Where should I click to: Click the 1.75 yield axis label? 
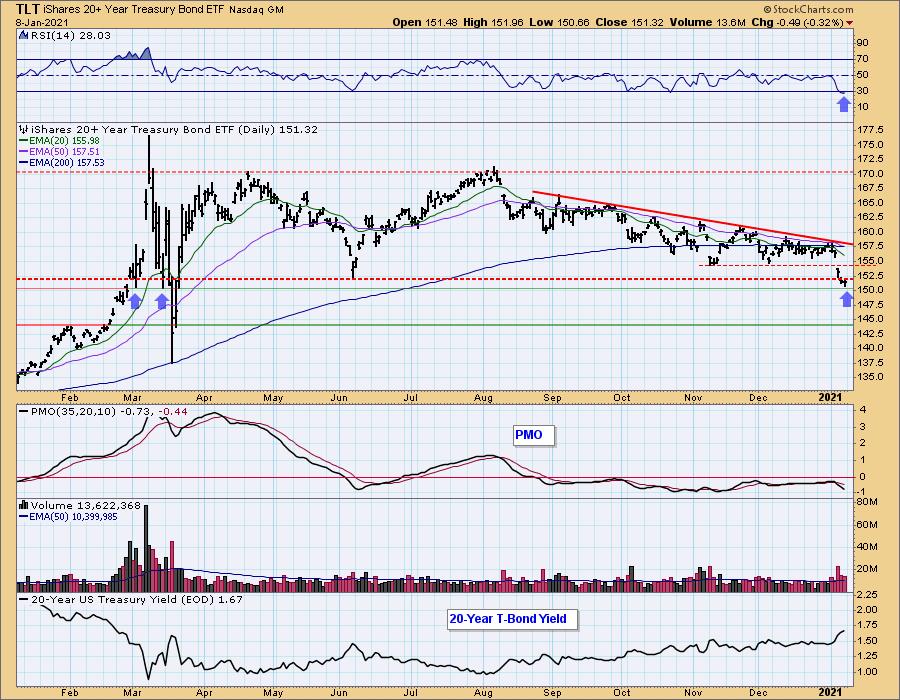tap(867, 625)
